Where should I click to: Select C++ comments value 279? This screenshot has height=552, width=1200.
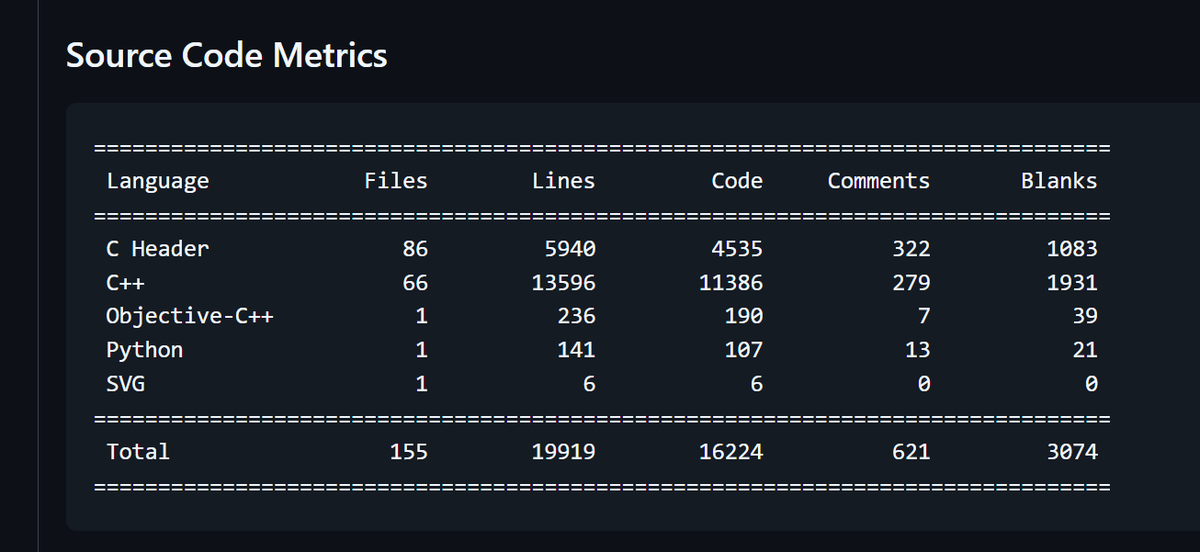(x=911, y=283)
